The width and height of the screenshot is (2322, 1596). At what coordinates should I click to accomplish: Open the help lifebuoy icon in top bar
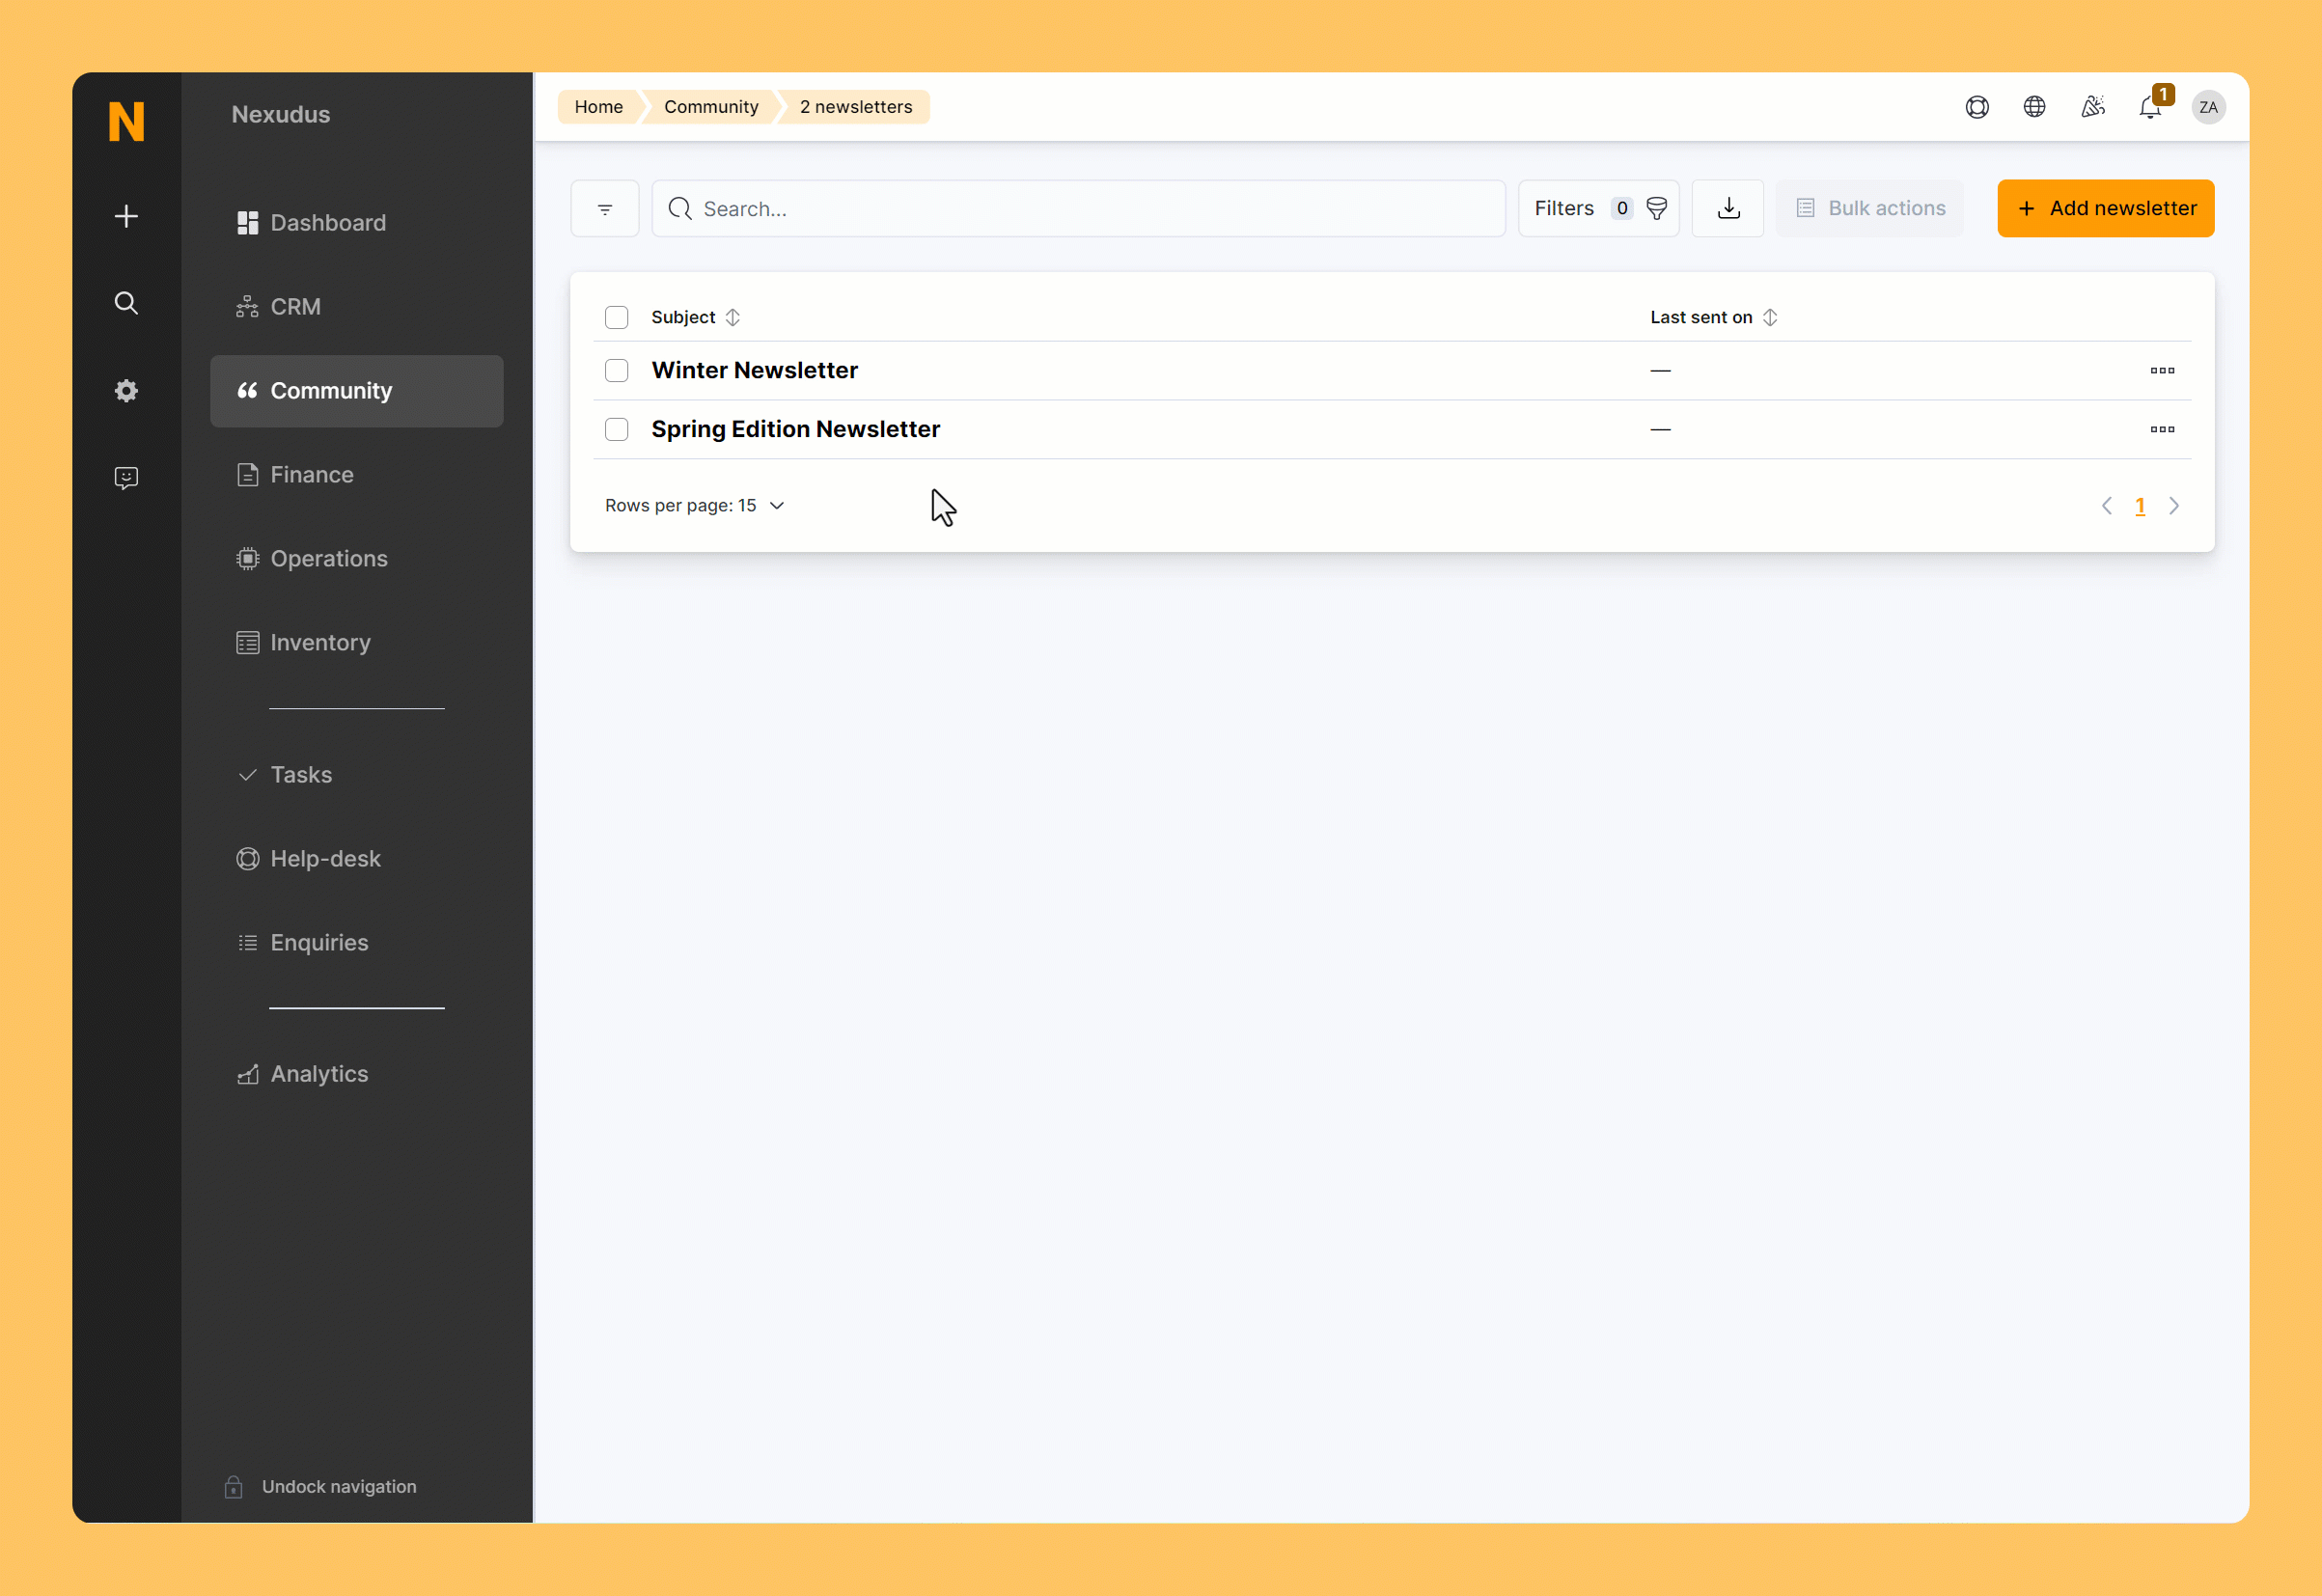pyautogui.click(x=1977, y=107)
